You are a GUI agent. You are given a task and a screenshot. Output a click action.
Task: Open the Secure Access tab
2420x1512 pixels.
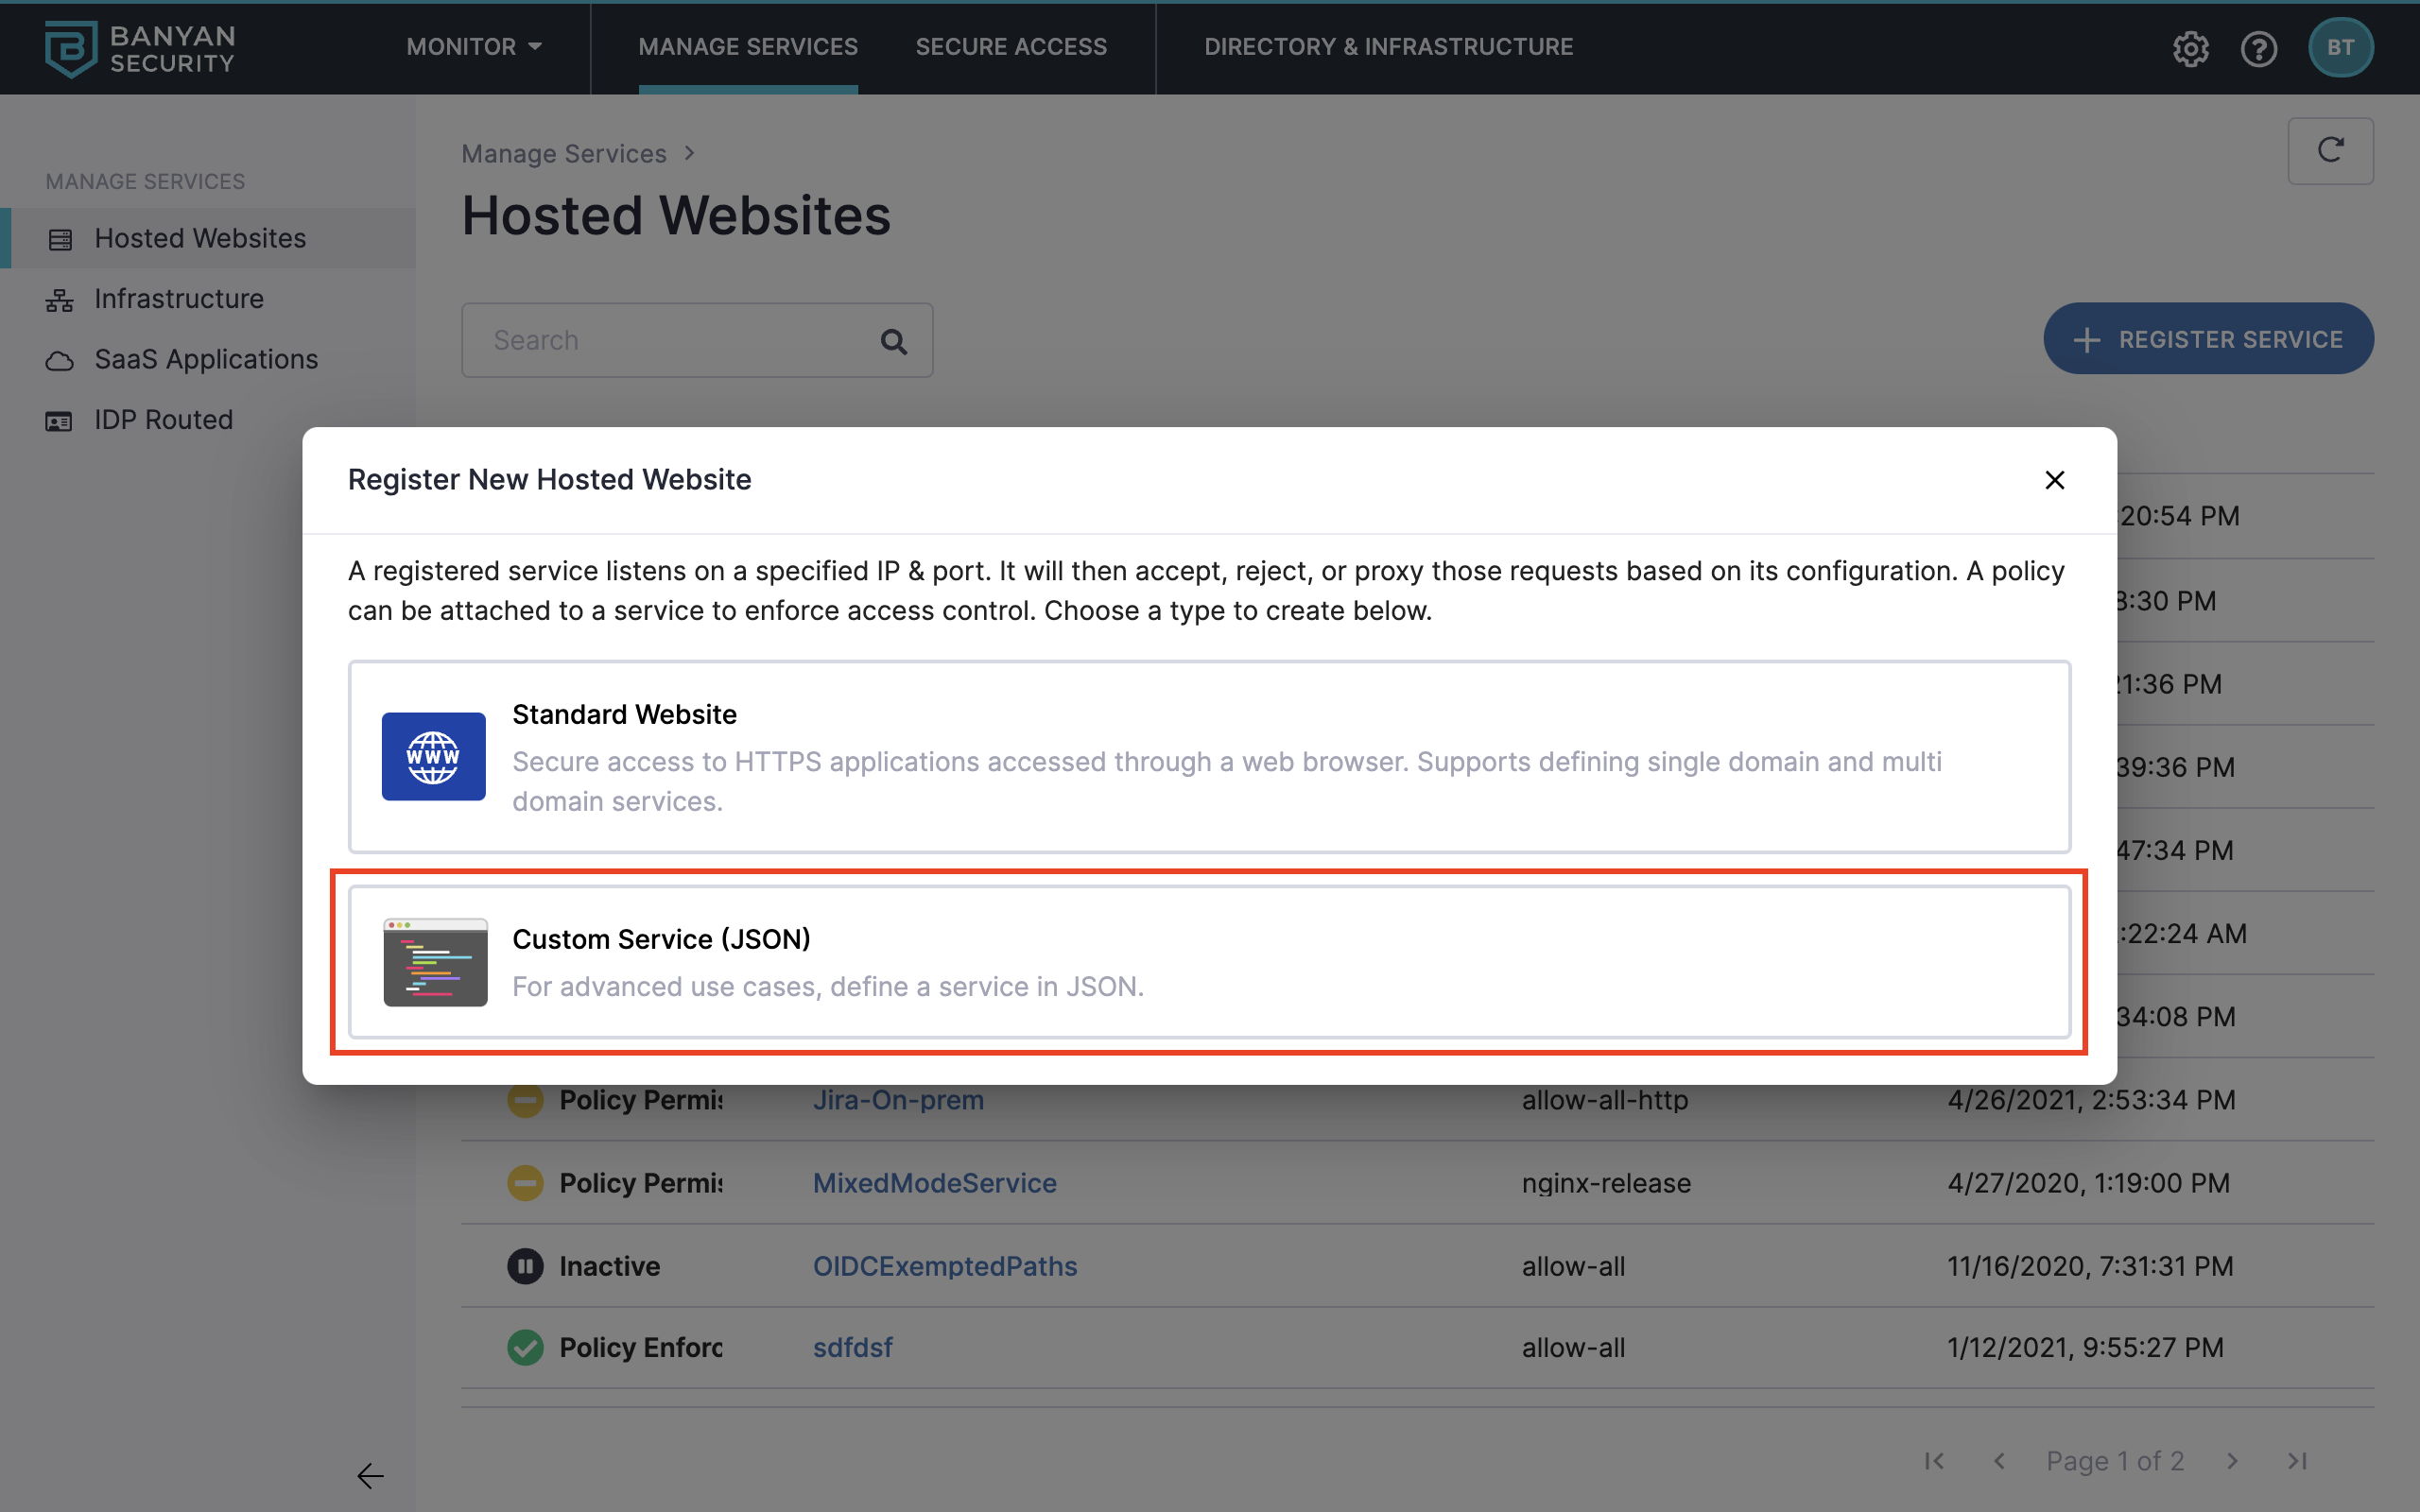pos(1010,47)
